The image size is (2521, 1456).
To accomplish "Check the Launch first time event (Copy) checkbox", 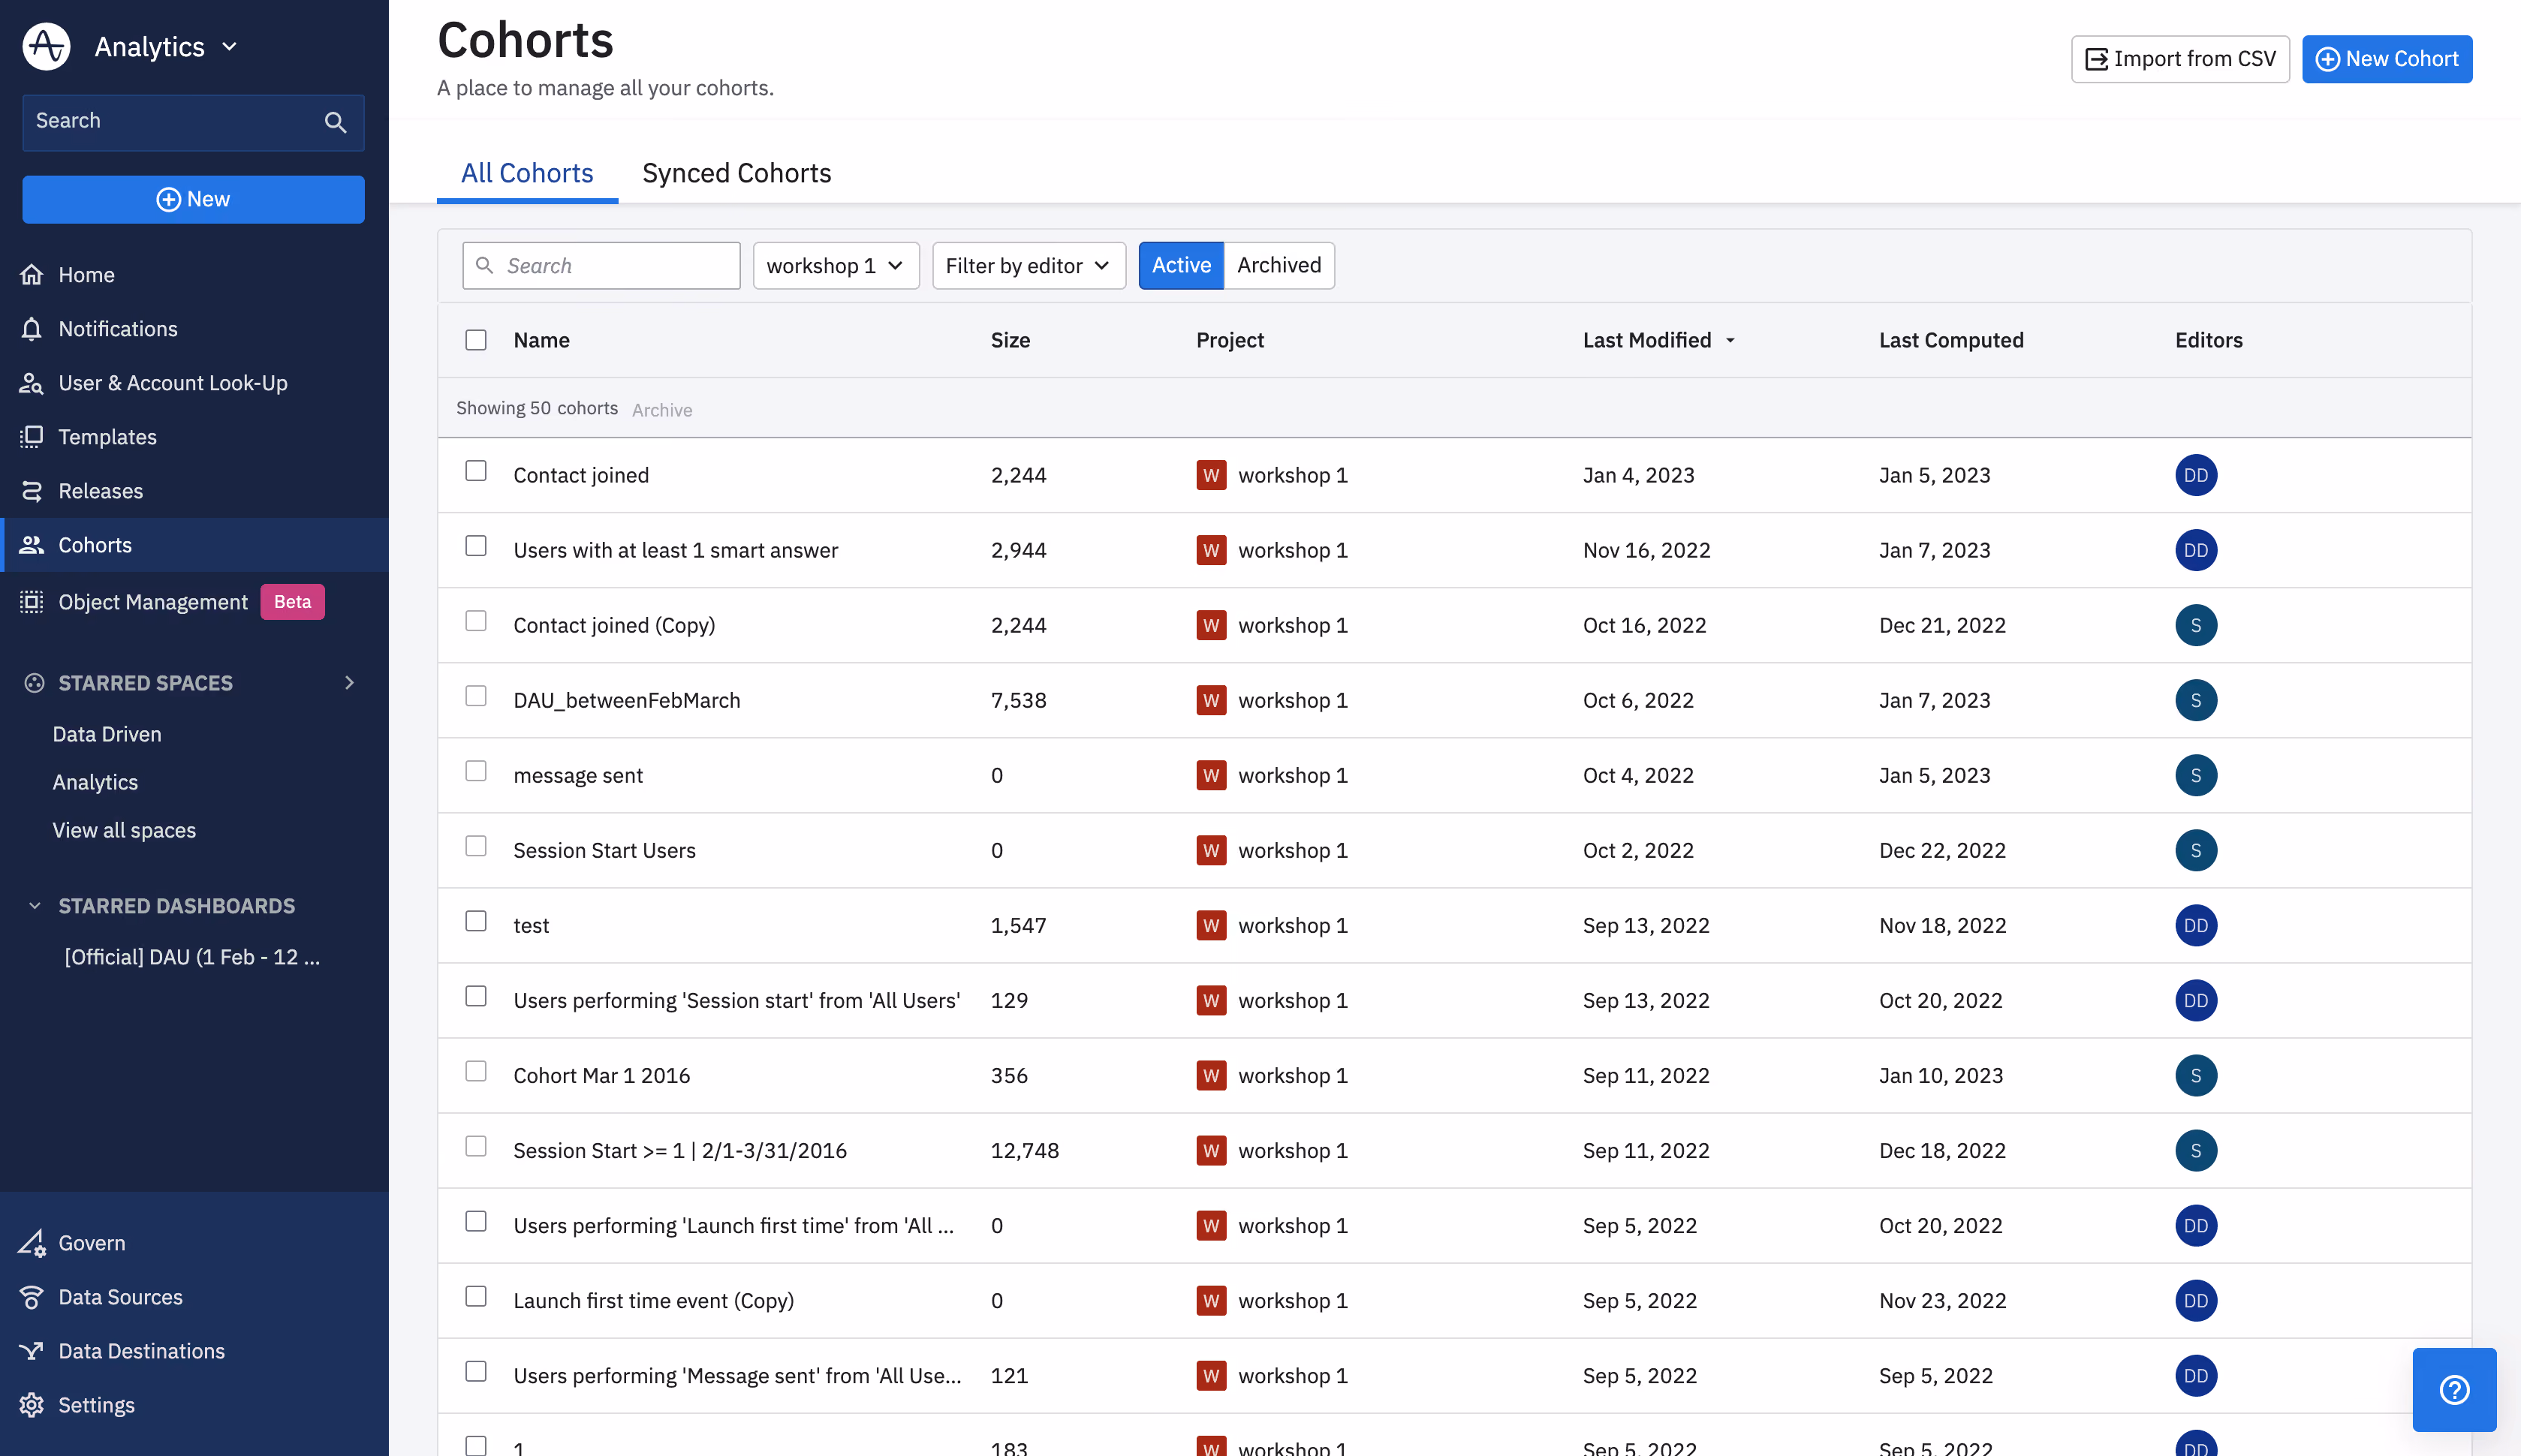I will tap(476, 1296).
